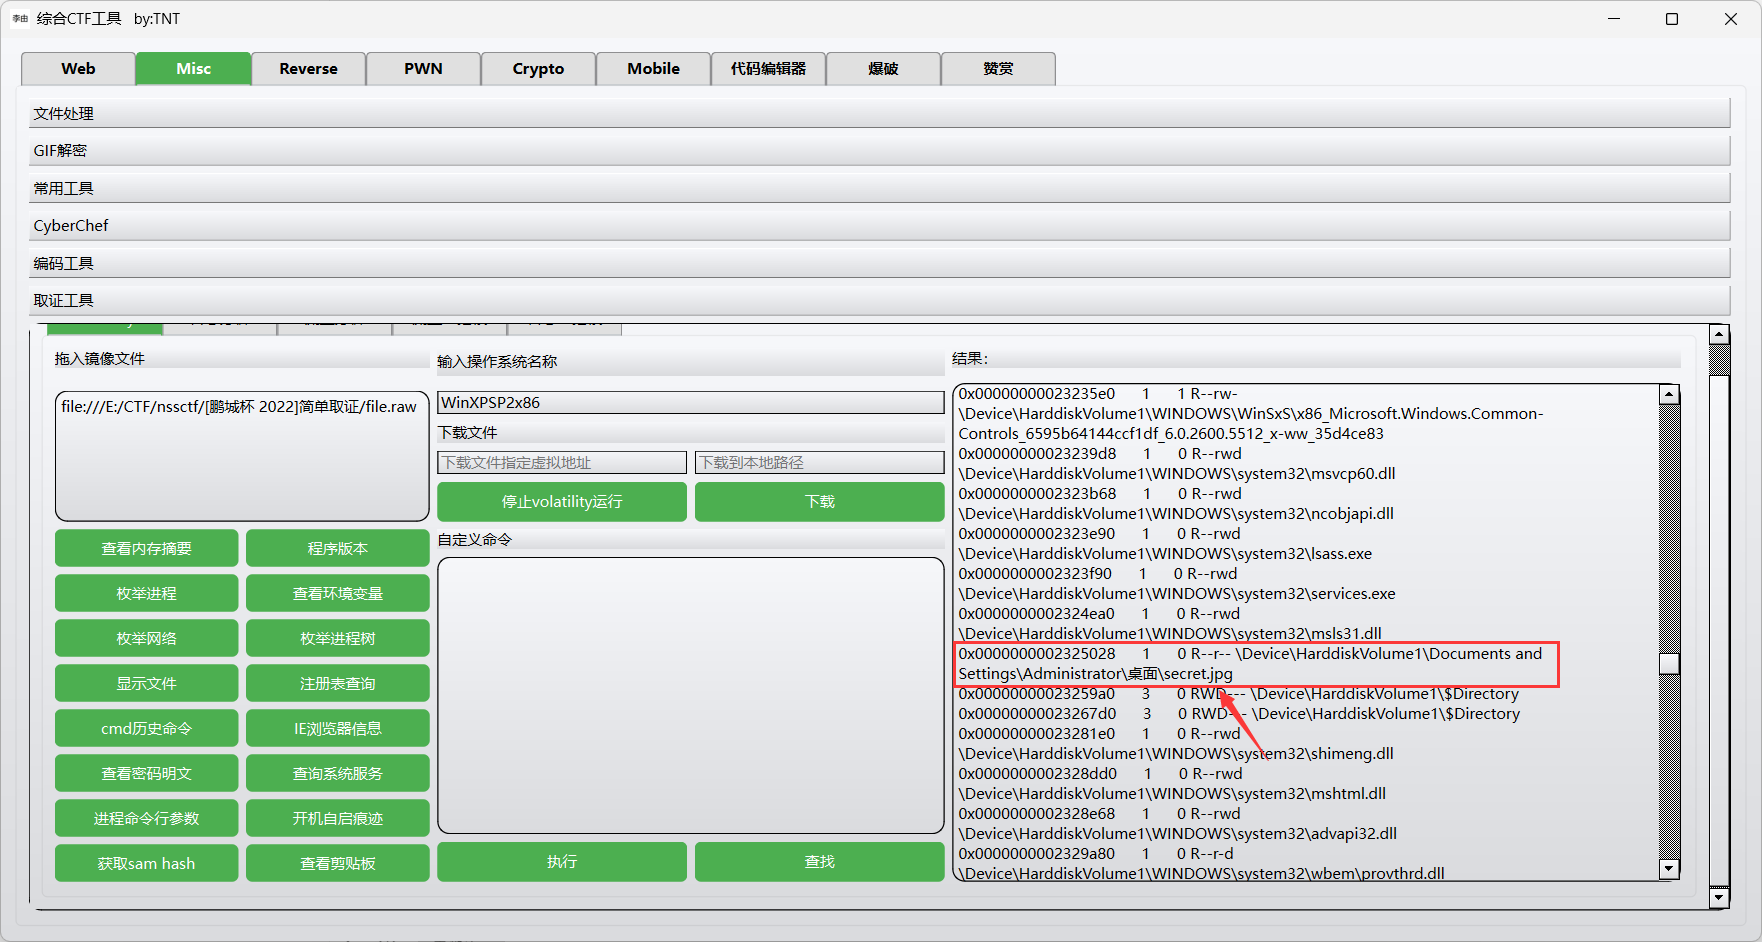
Task: Click the 查询系统服务 button
Action: [338, 773]
